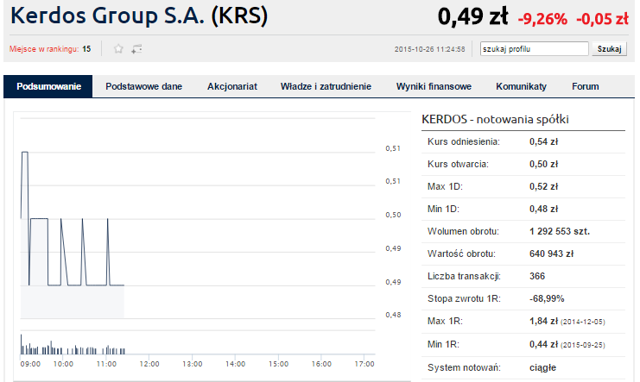The height and width of the screenshot is (382, 640).
Task: Click the 0,50 price axis label
Action: pyautogui.click(x=393, y=215)
